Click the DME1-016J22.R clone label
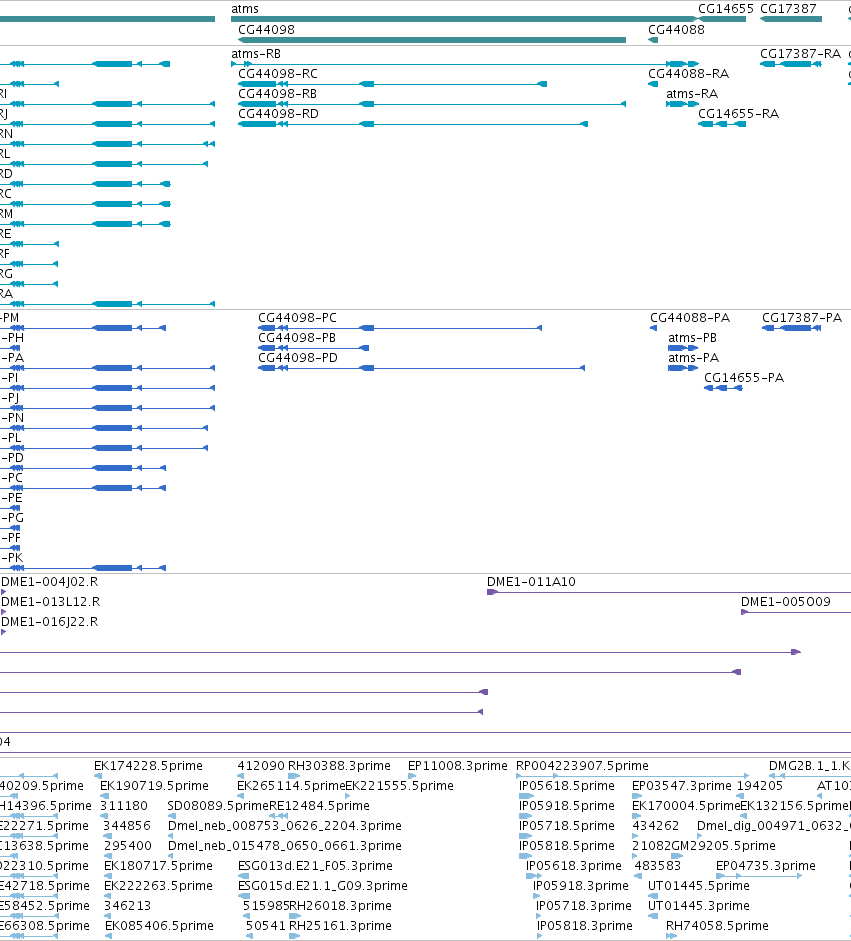The width and height of the screenshot is (851, 941). tap(50, 622)
